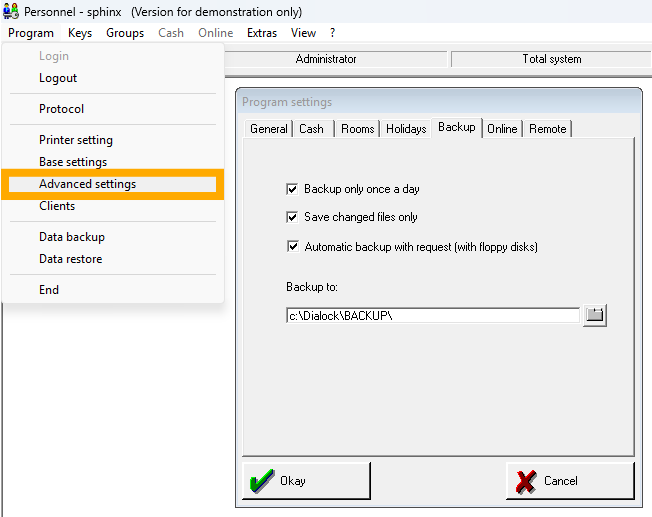Toggle Backup only once a day checkbox

pyautogui.click(x=292, y=189)
